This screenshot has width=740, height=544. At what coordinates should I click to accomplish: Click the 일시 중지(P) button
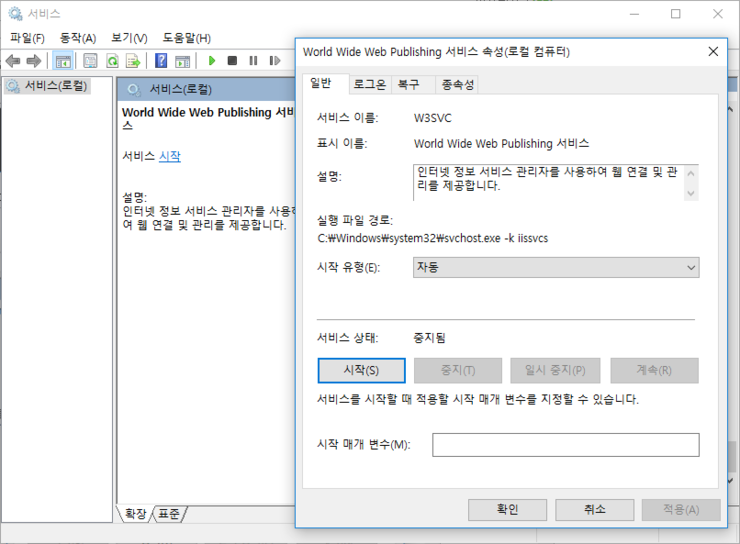coord(555,370)
